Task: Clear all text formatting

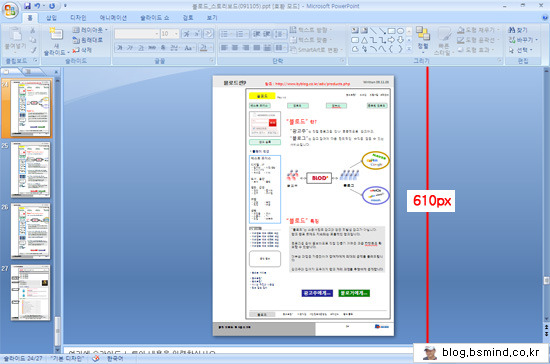Action: click(209, 34)
